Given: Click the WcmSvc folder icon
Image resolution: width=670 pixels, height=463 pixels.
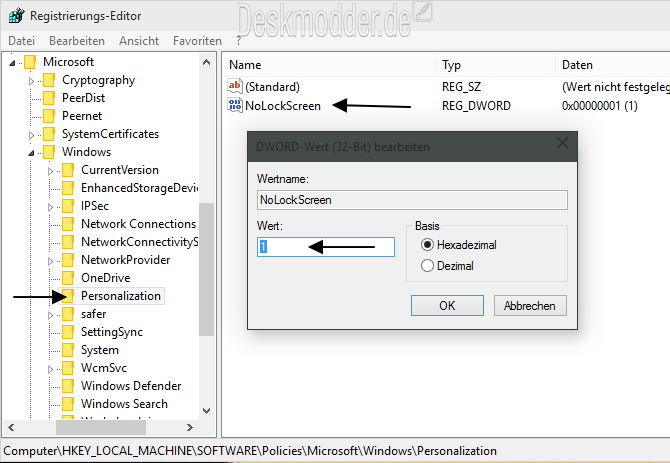Looking at the screenshot, I should (68, 368).
